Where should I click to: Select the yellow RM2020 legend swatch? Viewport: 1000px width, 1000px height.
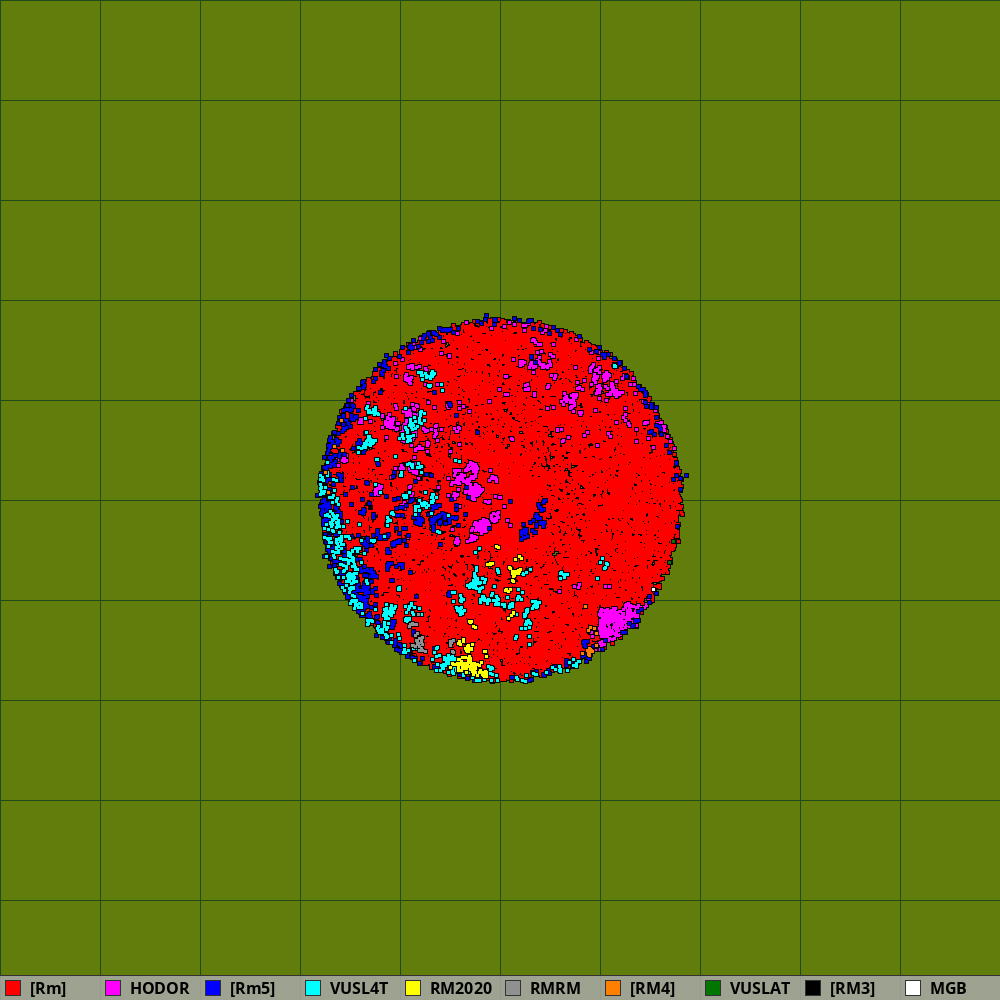tap(413, 988)
